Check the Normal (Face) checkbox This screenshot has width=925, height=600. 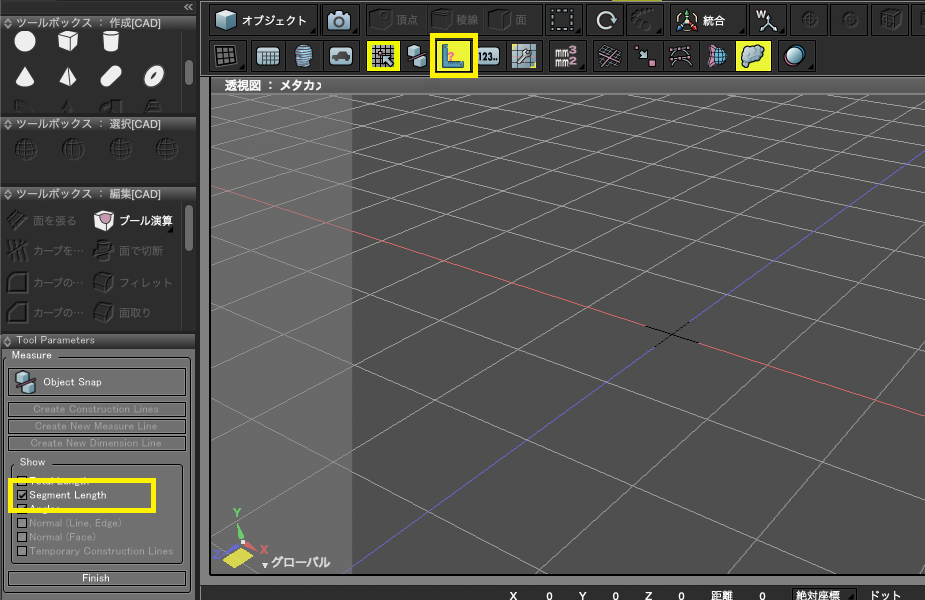[x=22, y=537]
